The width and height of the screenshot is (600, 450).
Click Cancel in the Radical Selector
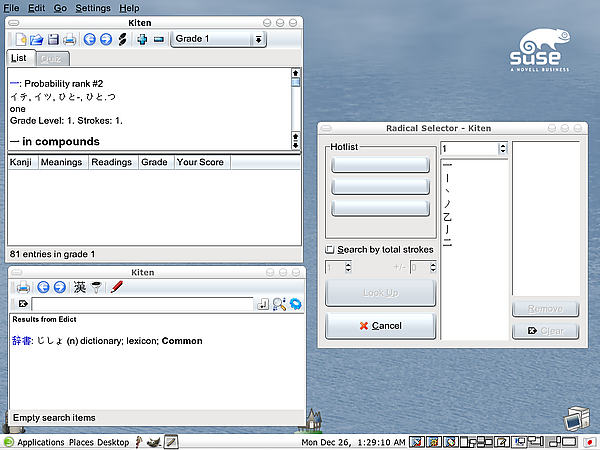coord(380,326)
